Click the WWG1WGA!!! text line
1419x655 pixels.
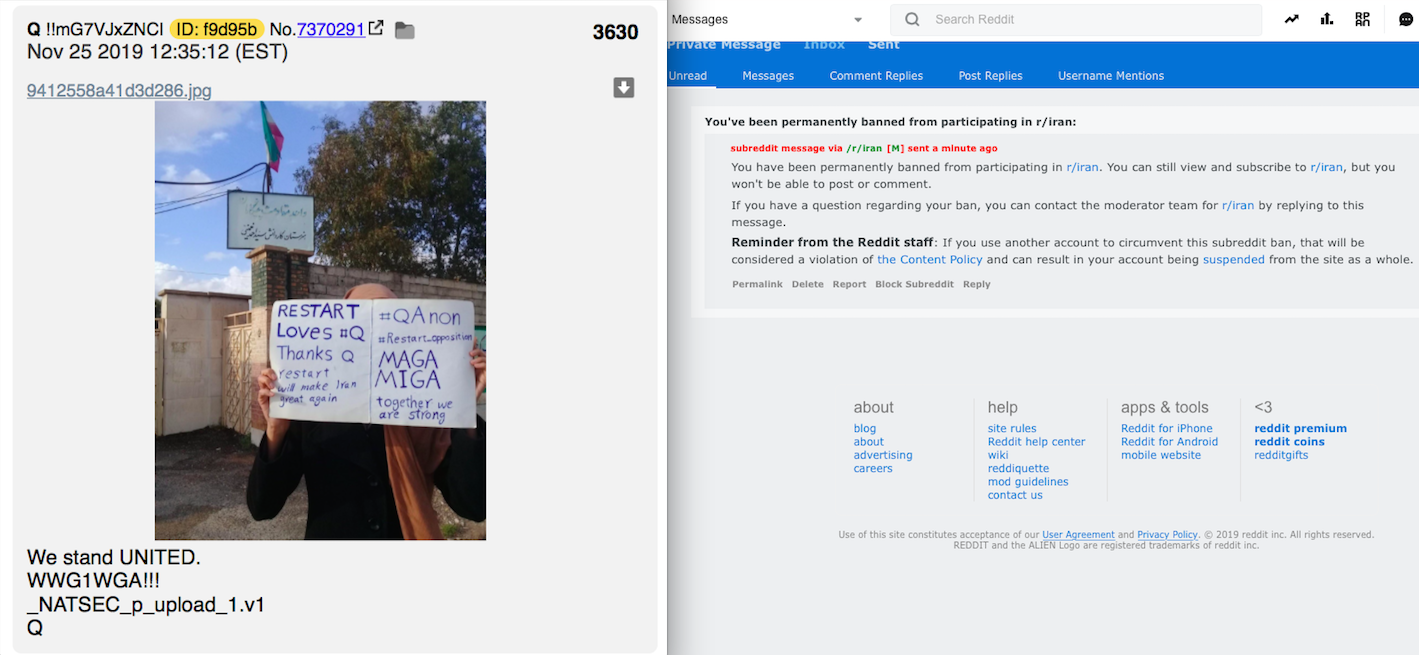pyautogui.click(x=93, y=581)
